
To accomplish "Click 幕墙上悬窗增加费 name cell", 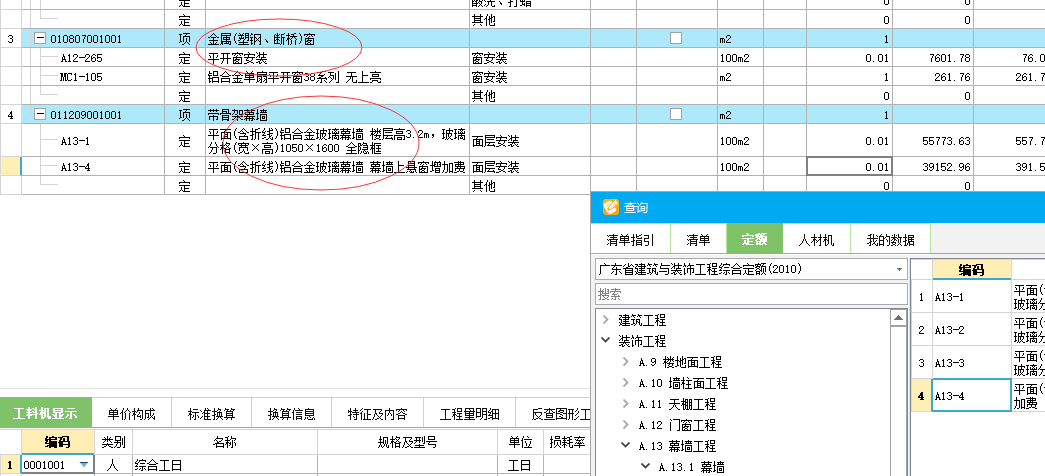I will [338, 167].
